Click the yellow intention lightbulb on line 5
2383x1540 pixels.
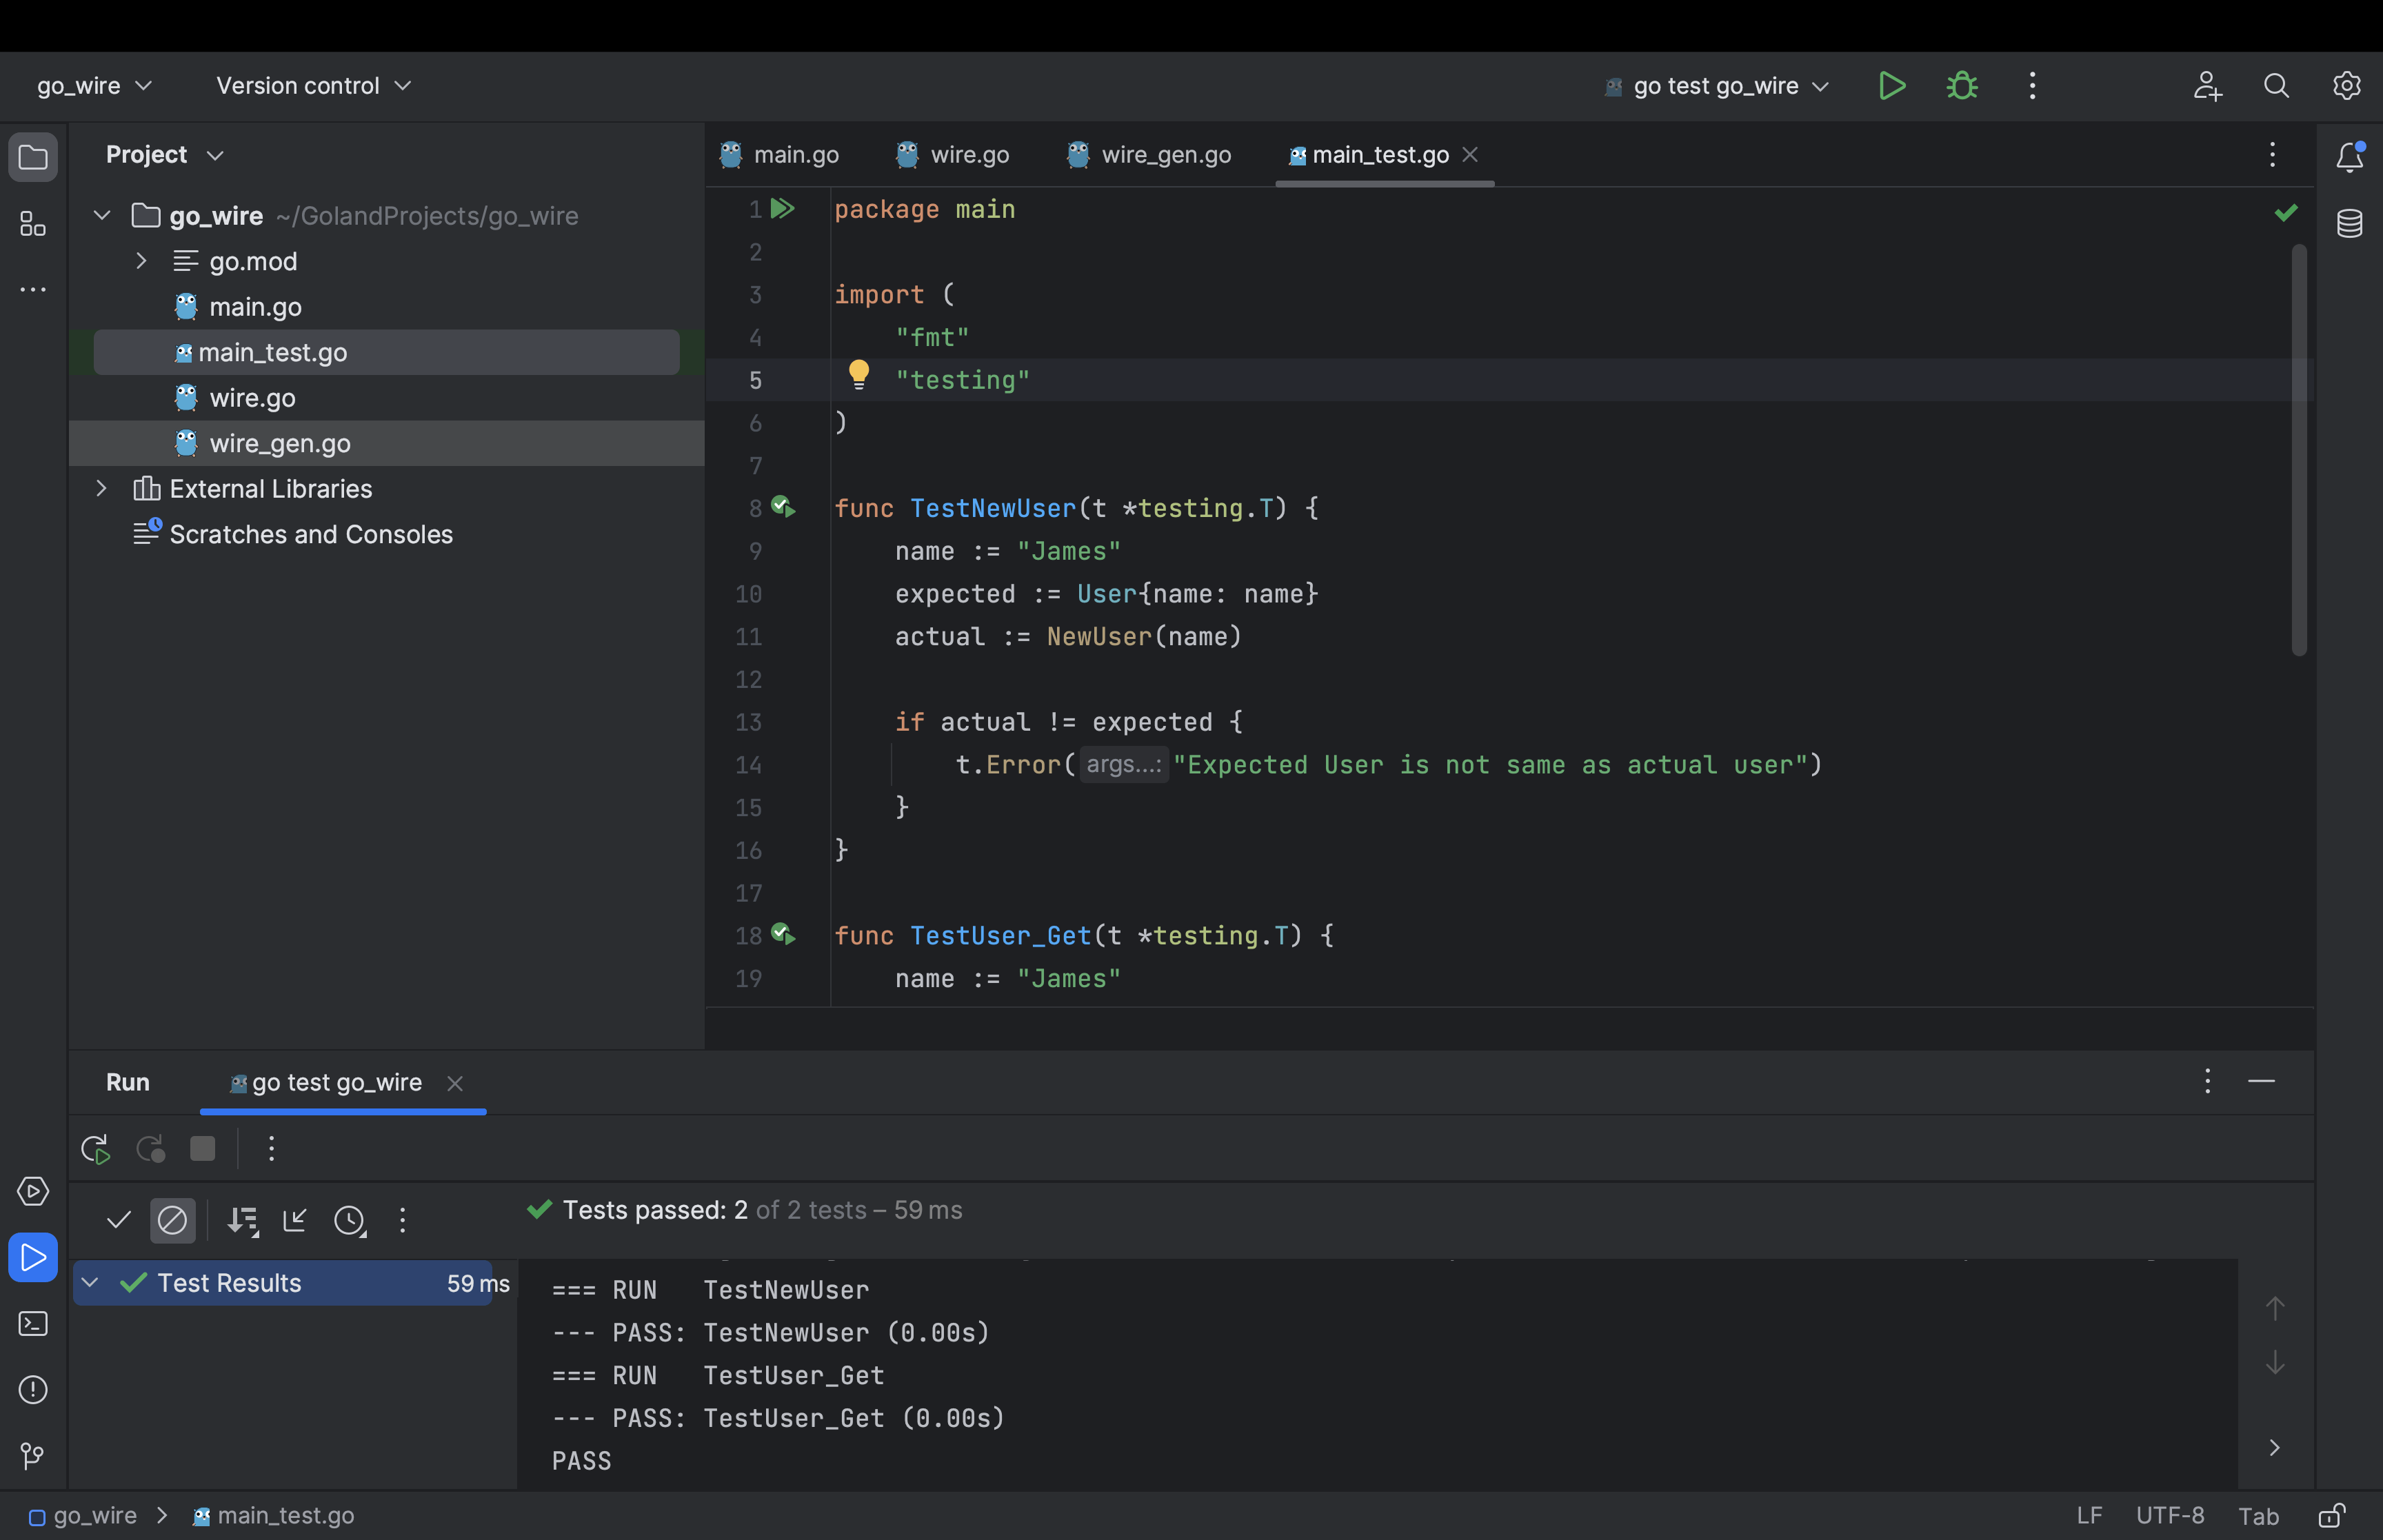[x=858, y=374]
